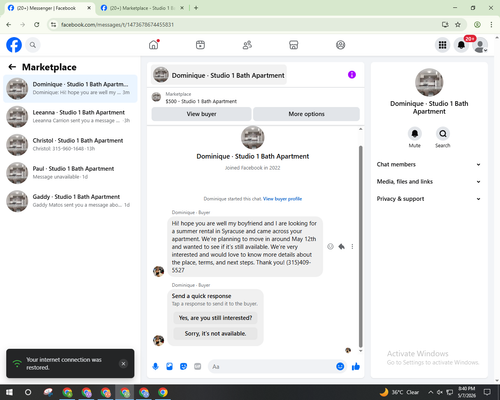The height and width of the screenshot is (400, 500).
Task: Choose a sticker in composer
Action: coord(183,367)
